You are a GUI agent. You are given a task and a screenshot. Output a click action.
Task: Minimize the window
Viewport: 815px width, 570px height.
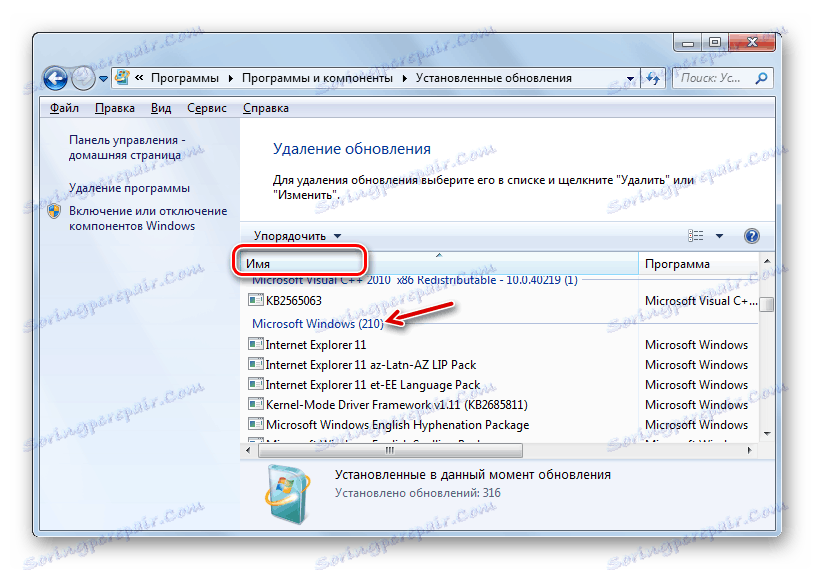[x=688, y=43]
